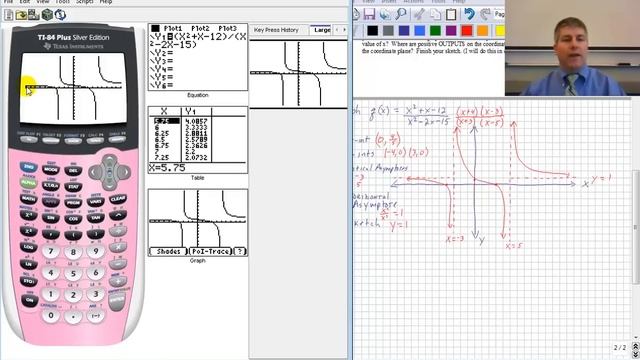Click the PoI-Trace button under the graph
Image resolution: width=640 pixels, height=360 pixels.
pyautogui.click(x=211, y=251)
